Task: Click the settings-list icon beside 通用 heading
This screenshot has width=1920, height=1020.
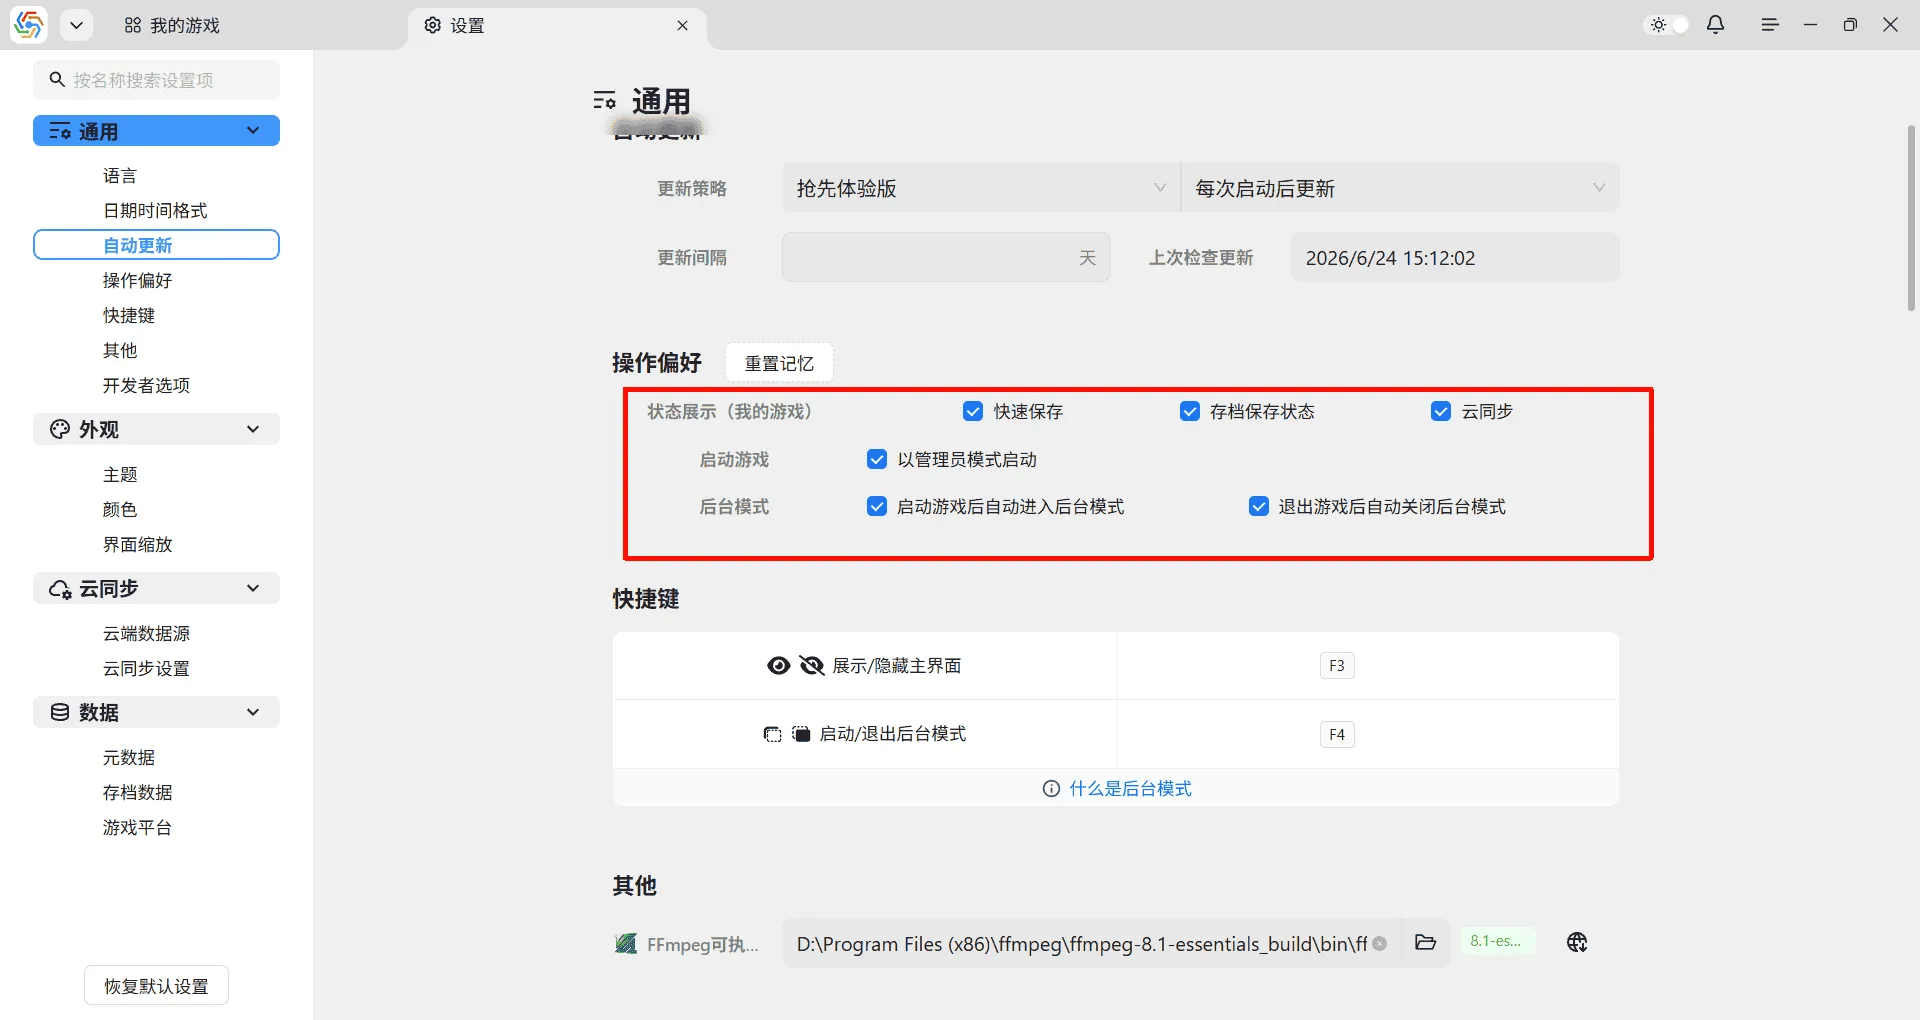Action: tap(604, 101)
